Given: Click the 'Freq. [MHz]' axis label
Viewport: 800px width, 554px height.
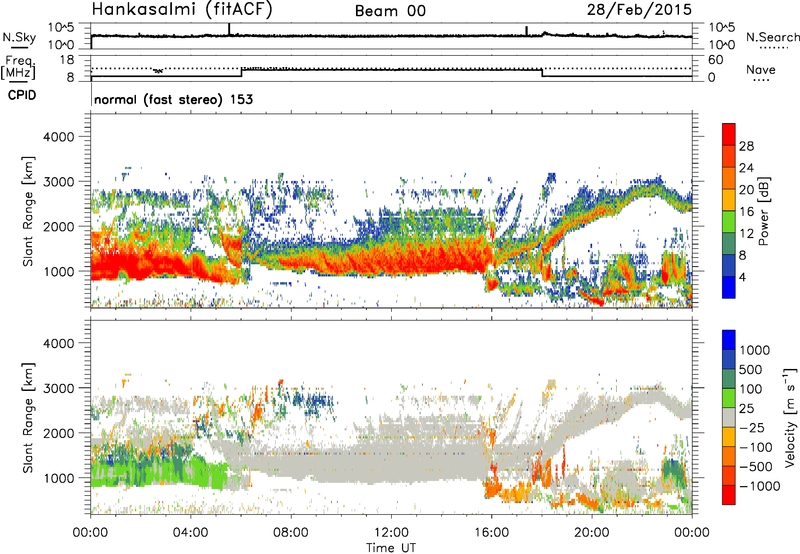Looking at the screenshot, I should click(18, 68).
